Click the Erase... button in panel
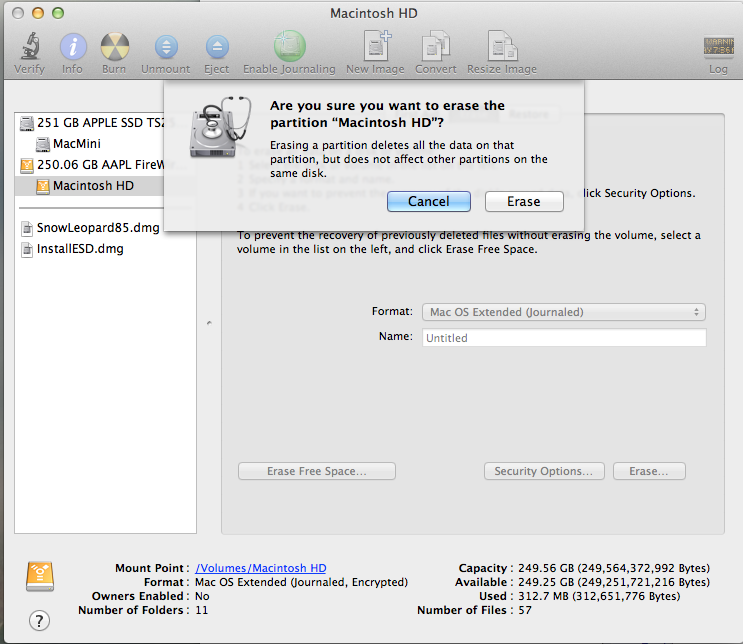This screenshot has width=743, height=644. coord(649,471)
